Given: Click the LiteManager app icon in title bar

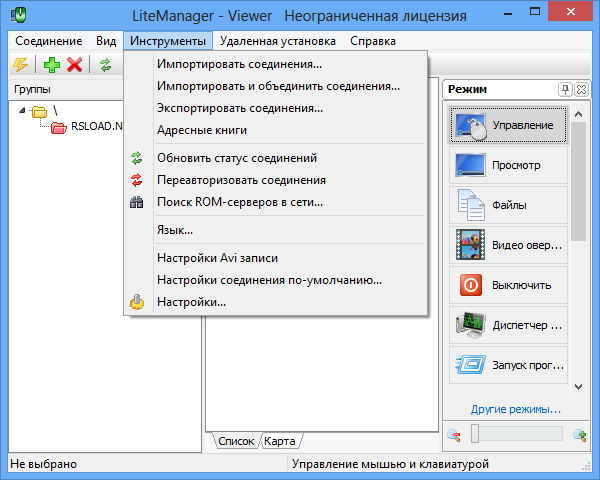Looking at the screenshot, I should click(18, 15).
